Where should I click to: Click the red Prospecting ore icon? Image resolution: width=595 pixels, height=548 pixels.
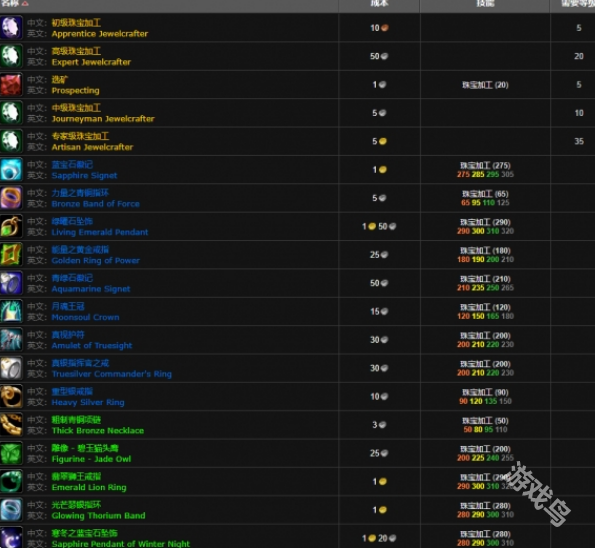[x=11, y=85]
